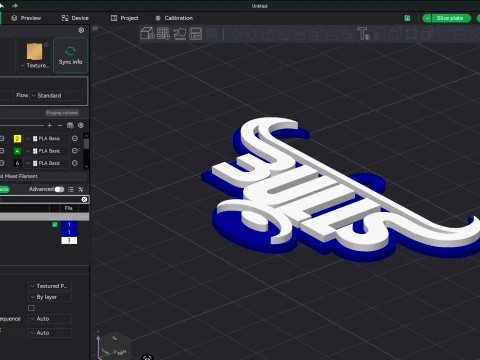Open the By layer dropdown
Image resolution: width=480 pixels, height=360 pixels.
[x=50, y=297]
